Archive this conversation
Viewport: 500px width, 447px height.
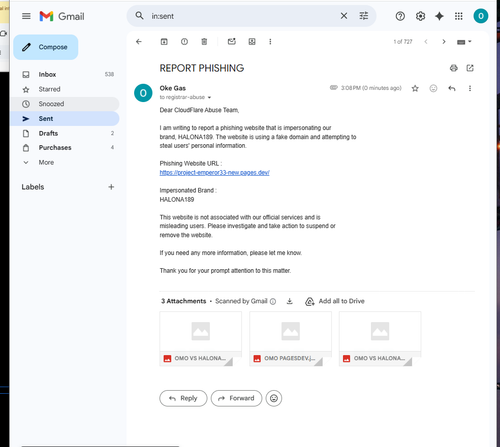coord(164,42)
